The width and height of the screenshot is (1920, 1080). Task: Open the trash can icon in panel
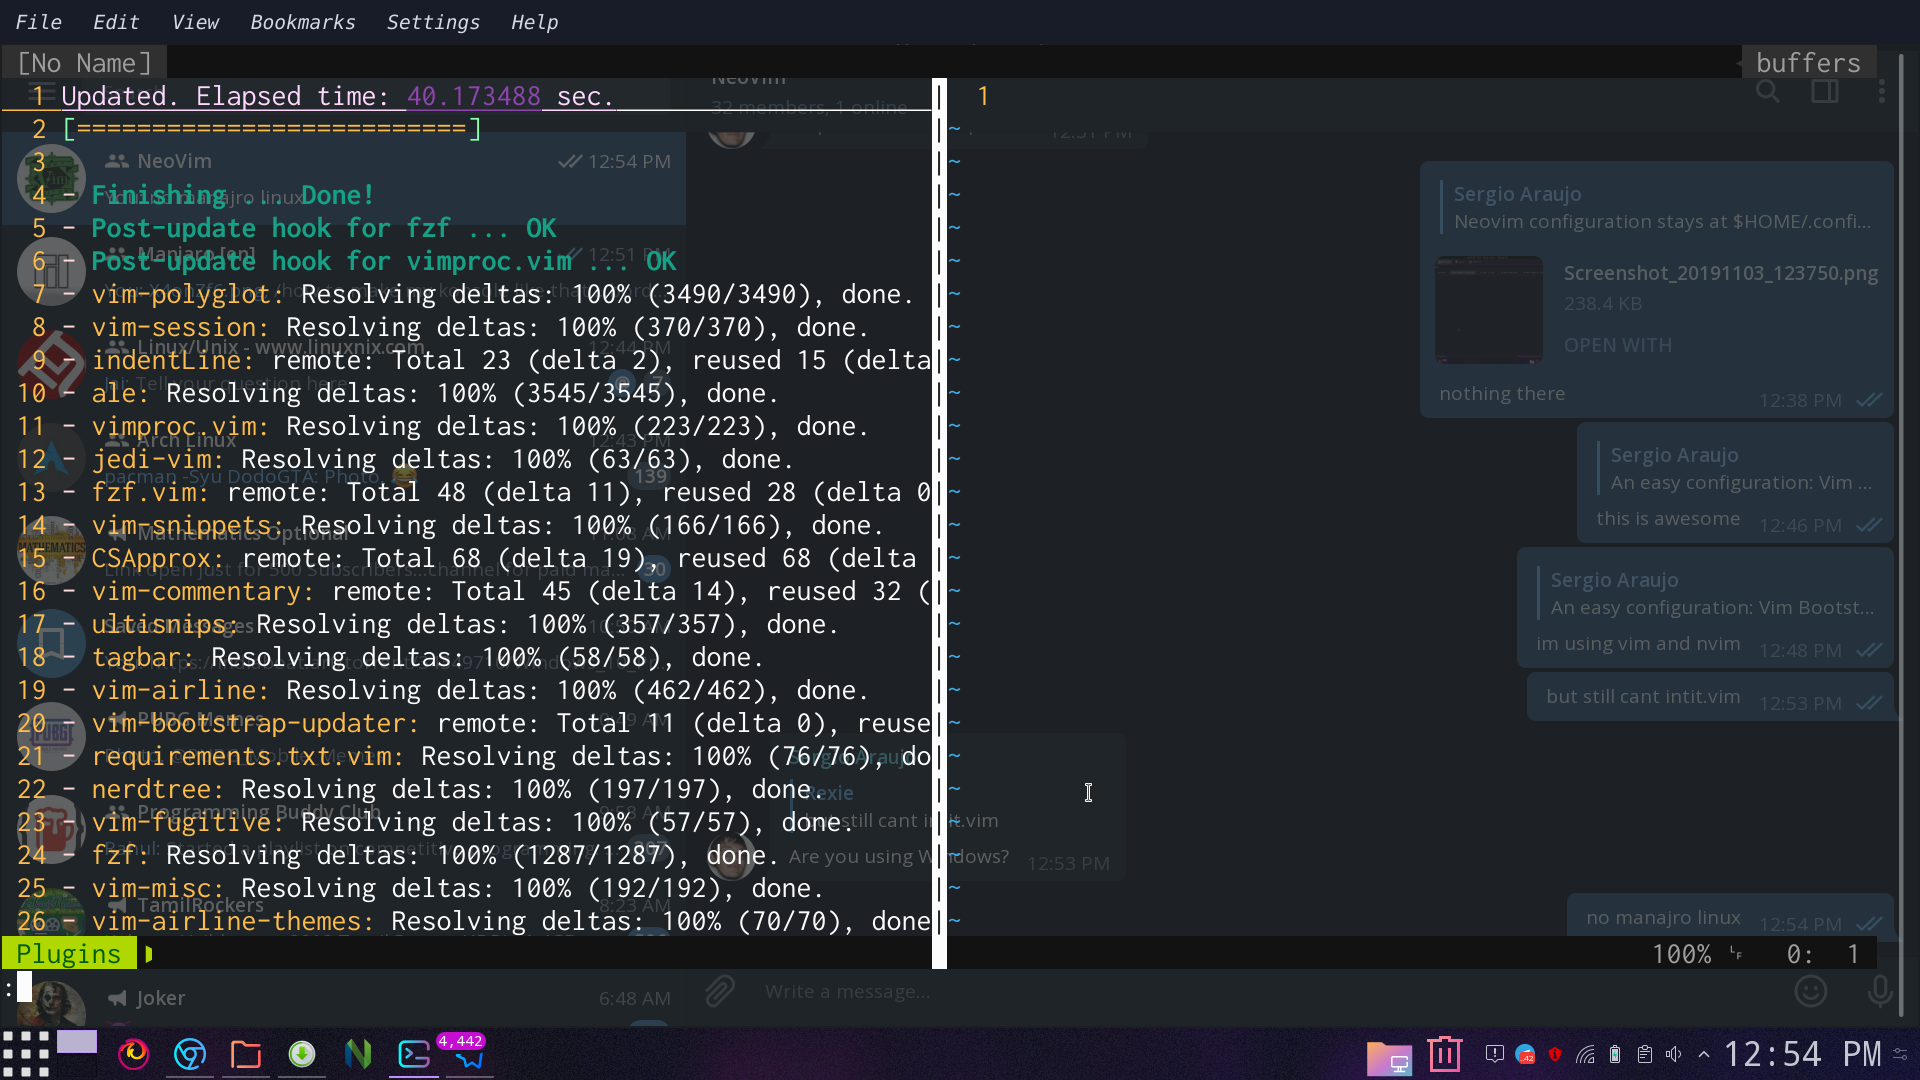(1445, 1054)
